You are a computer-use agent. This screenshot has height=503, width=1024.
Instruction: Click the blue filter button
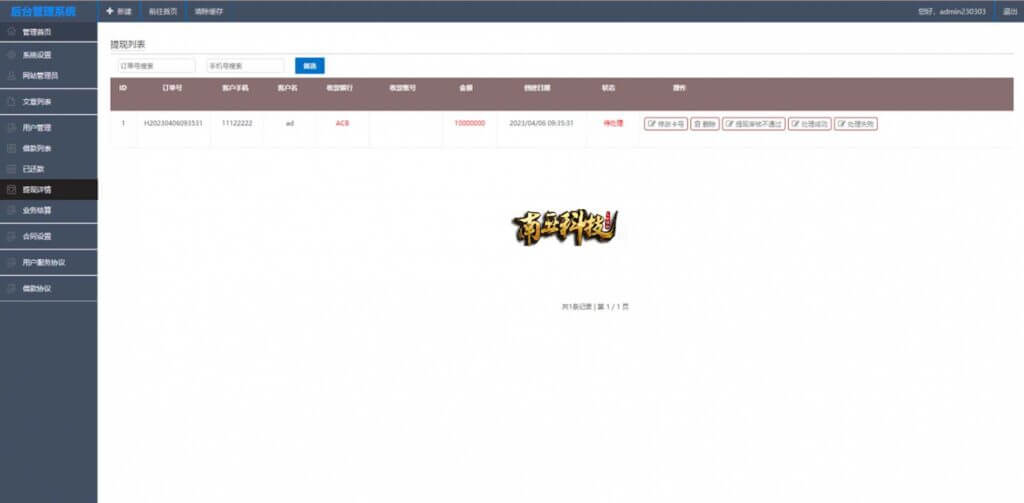[310, 66]
